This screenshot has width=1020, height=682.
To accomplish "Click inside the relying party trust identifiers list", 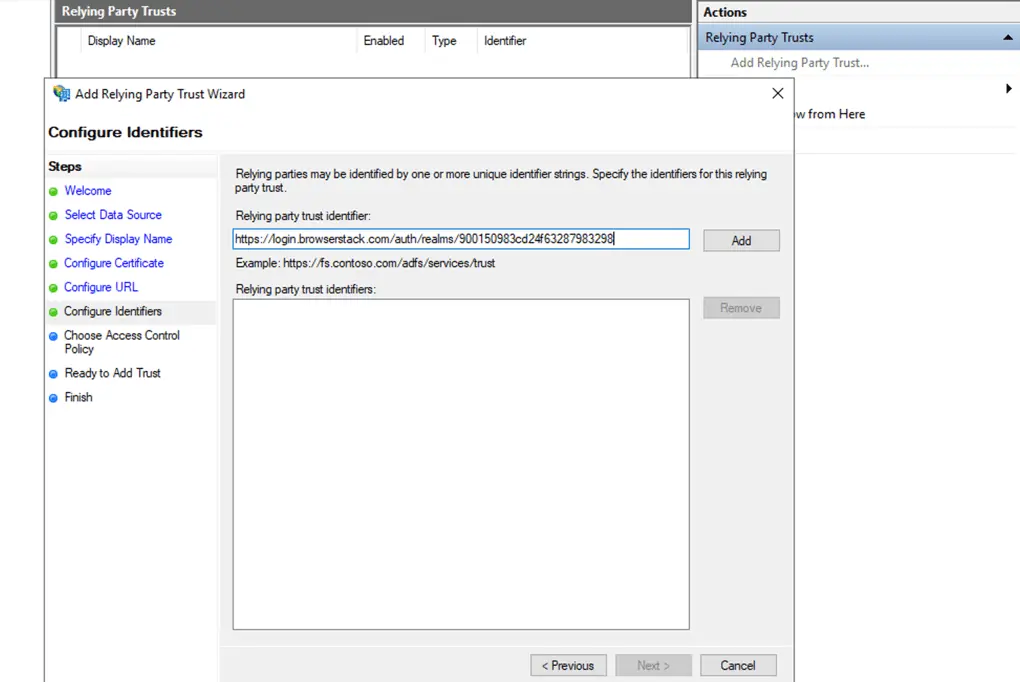I will [460, 463].
